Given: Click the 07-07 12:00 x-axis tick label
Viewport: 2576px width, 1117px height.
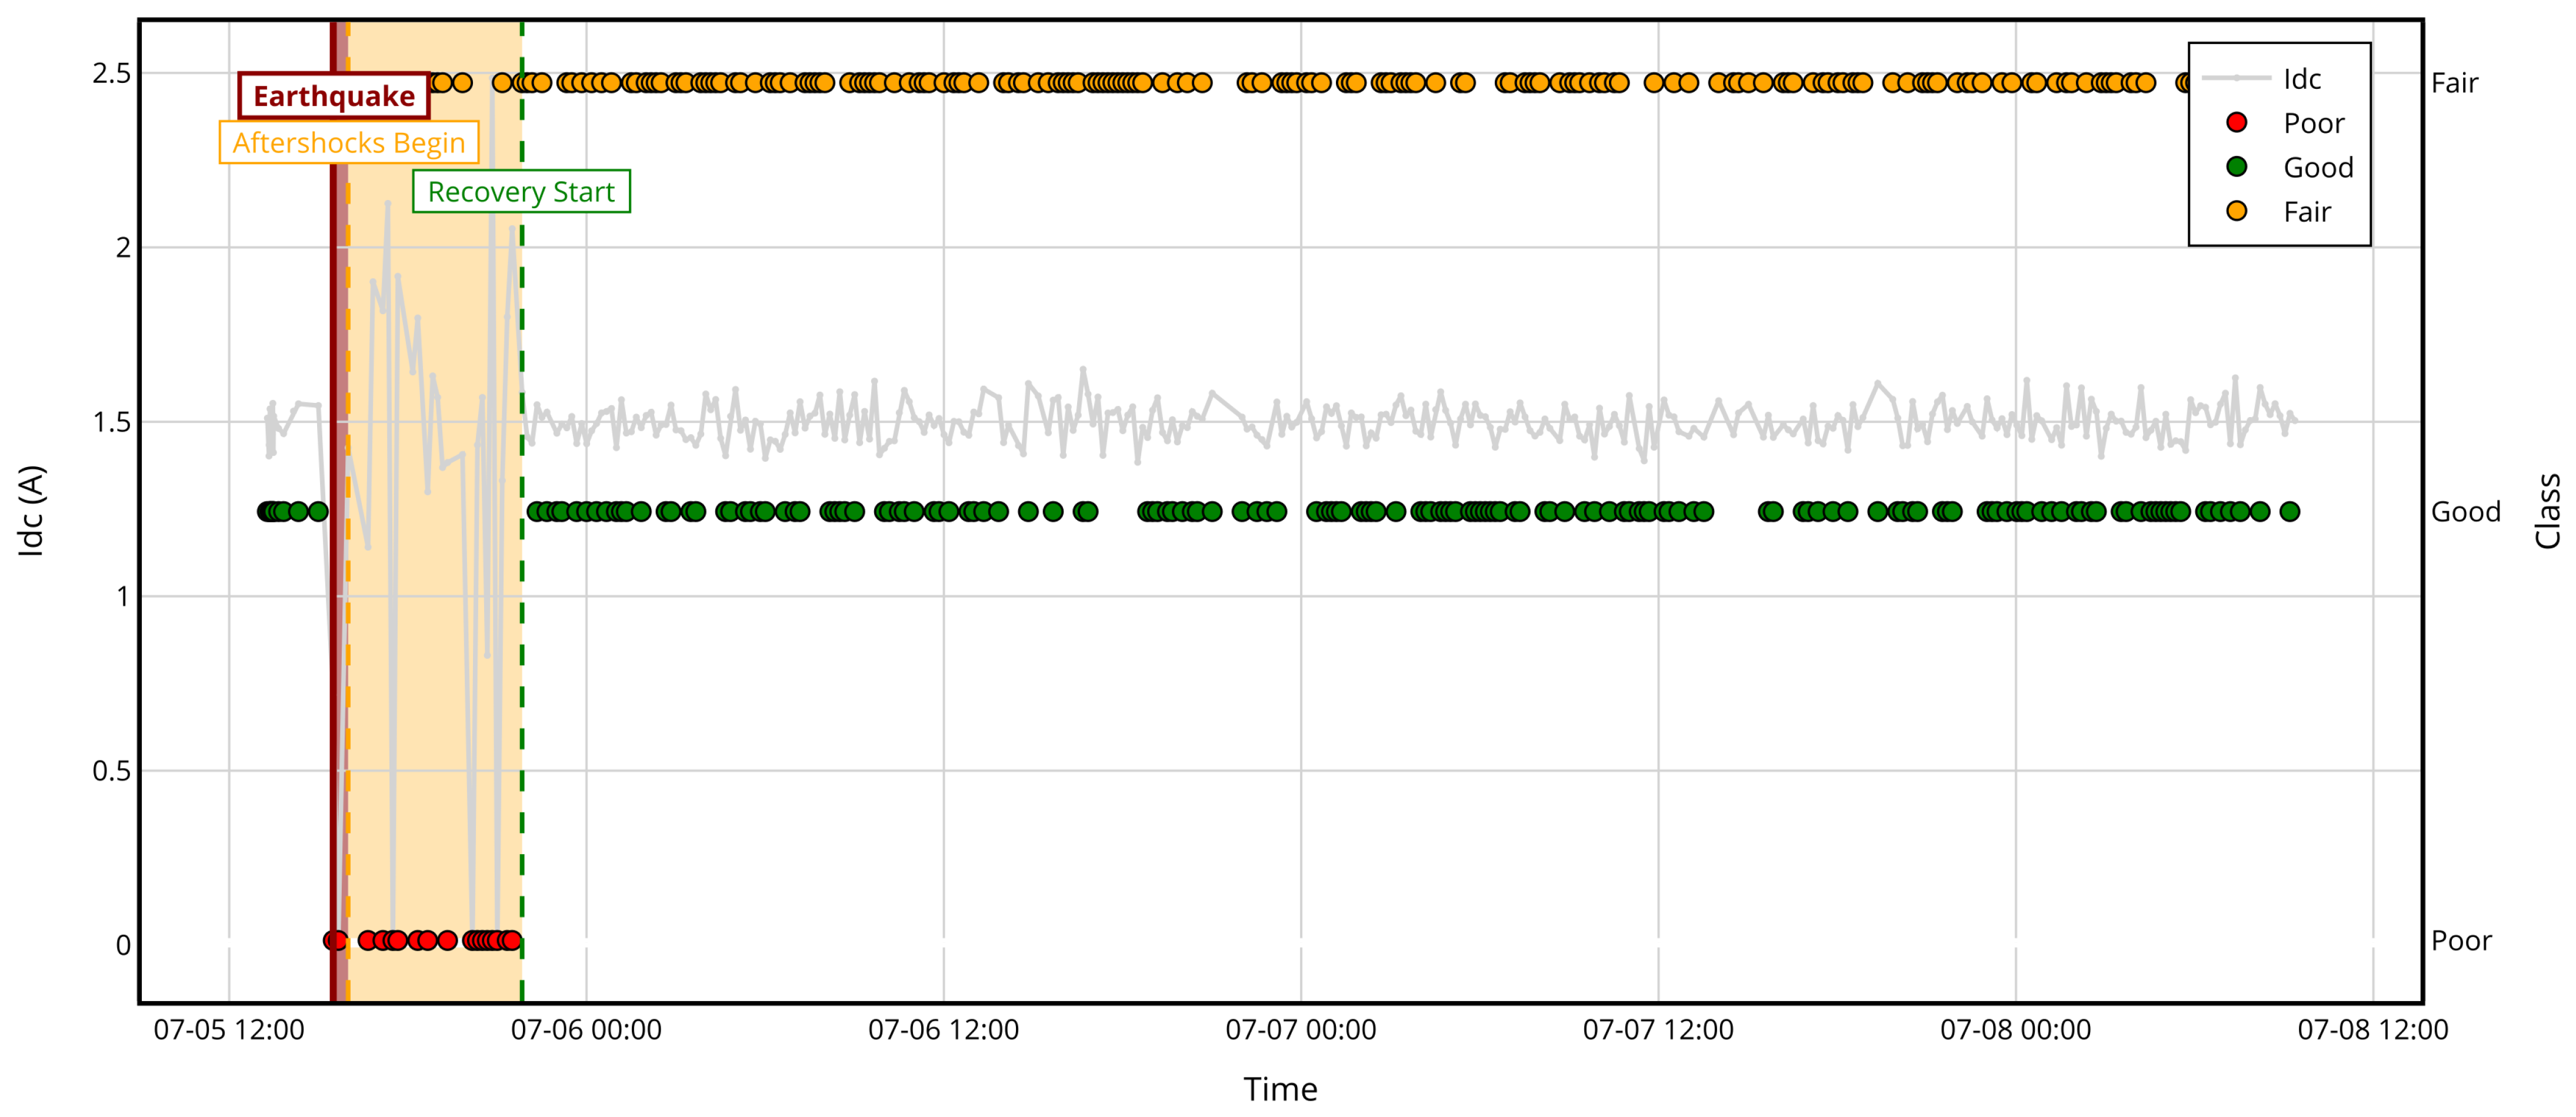Looking at the screenshot, I should pos(1658,1030).
